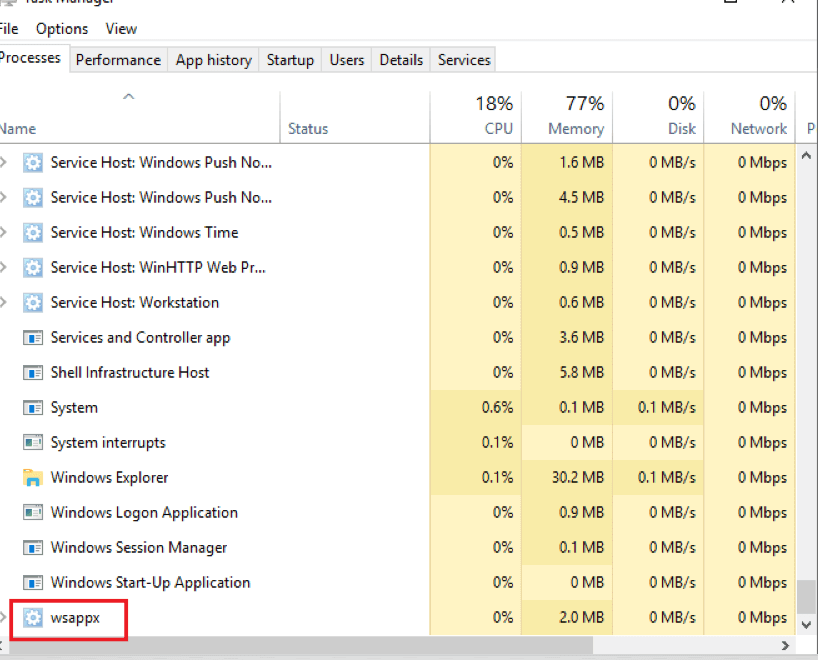Expand the Service Host: WinHTTP Web Pr... group
The width and height of the screenshot is (818, 660).
point(3,268)
